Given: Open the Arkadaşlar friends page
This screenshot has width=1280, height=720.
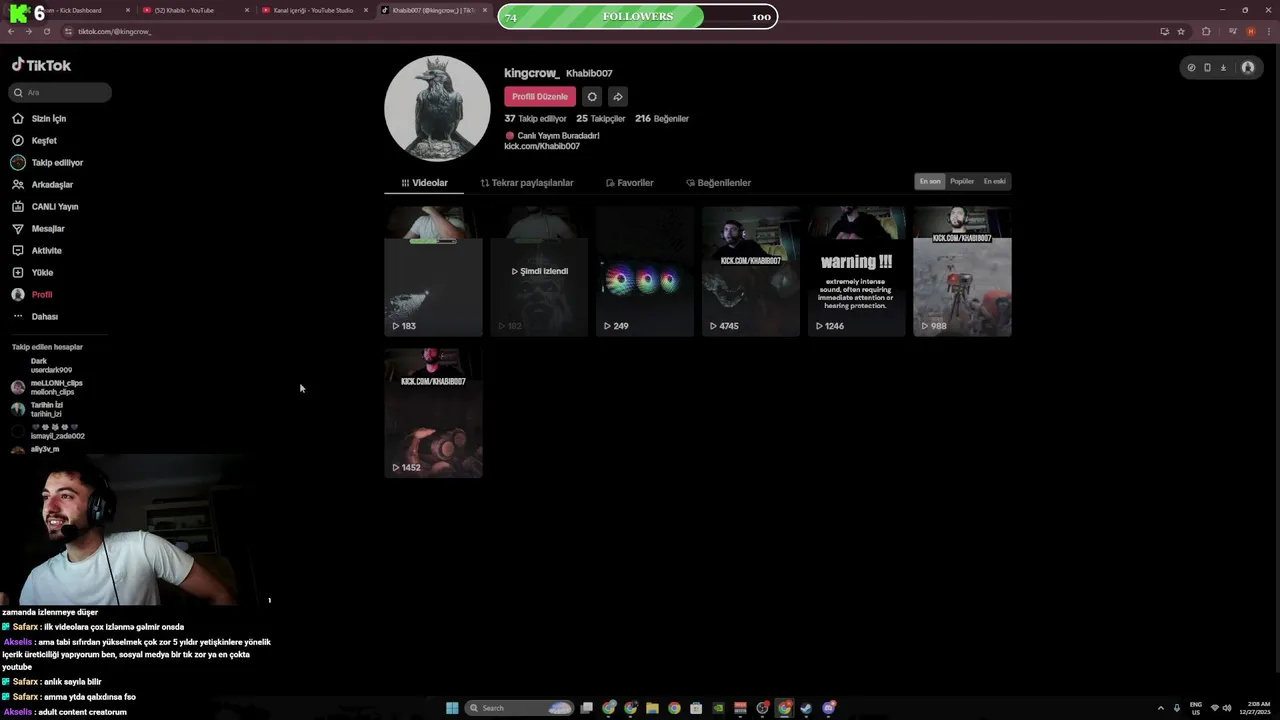Looking at the screenshot, I should point(43,185).
